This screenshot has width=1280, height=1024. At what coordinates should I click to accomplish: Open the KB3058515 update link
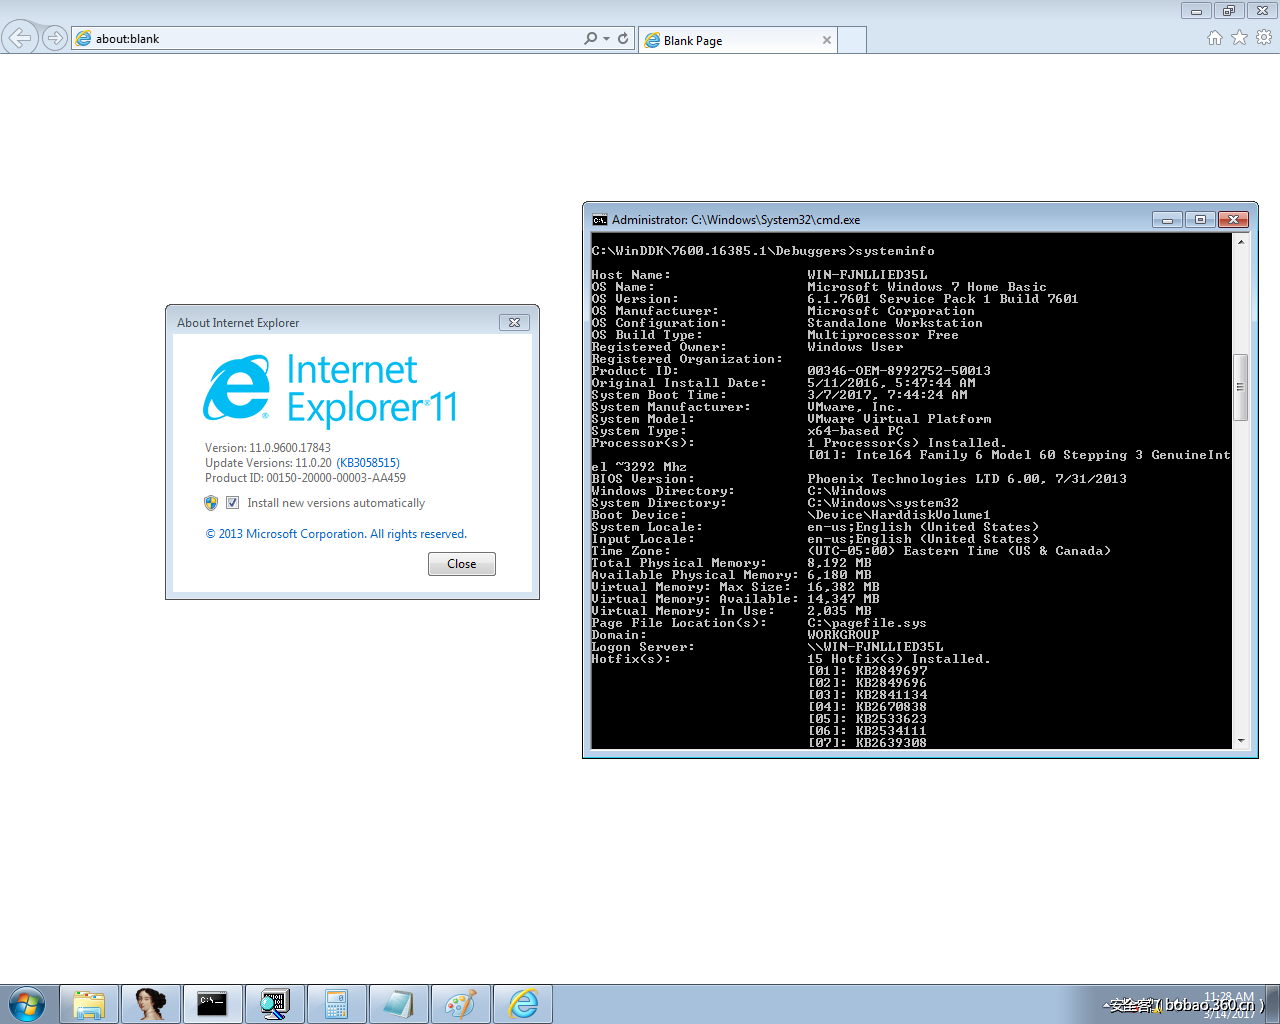click(368, 463)
